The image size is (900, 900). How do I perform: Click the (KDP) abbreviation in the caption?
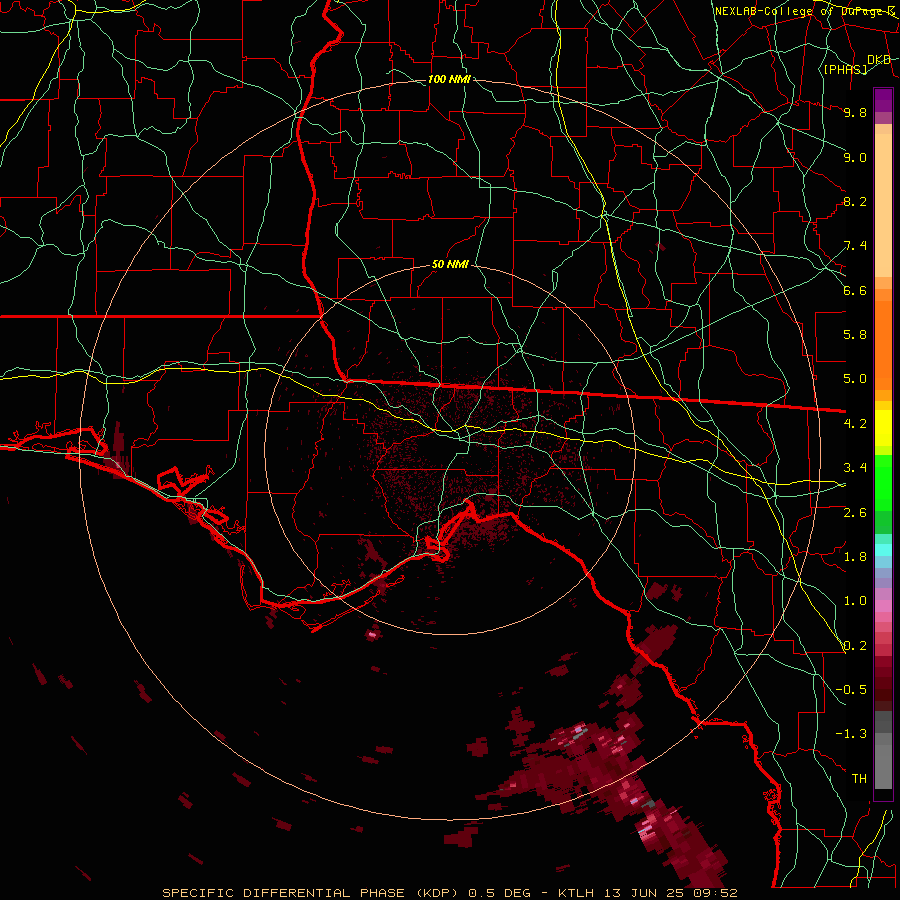coord(437,893)
